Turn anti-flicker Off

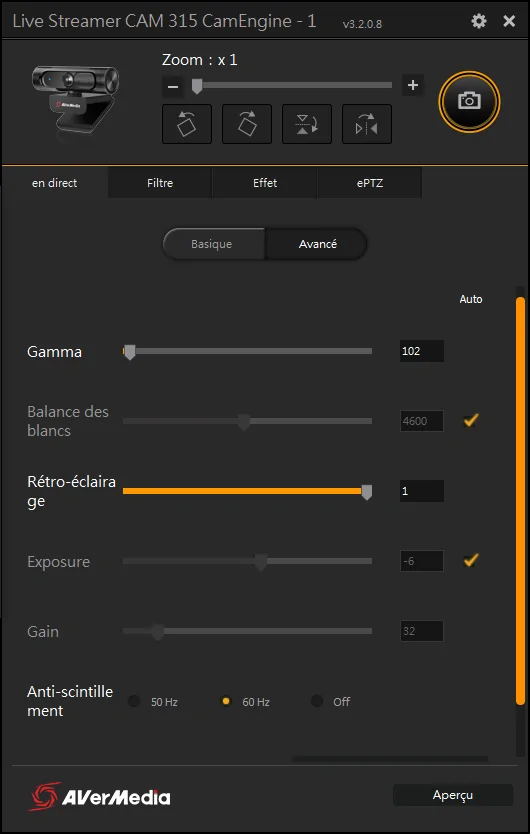click(x=317, y=701)
